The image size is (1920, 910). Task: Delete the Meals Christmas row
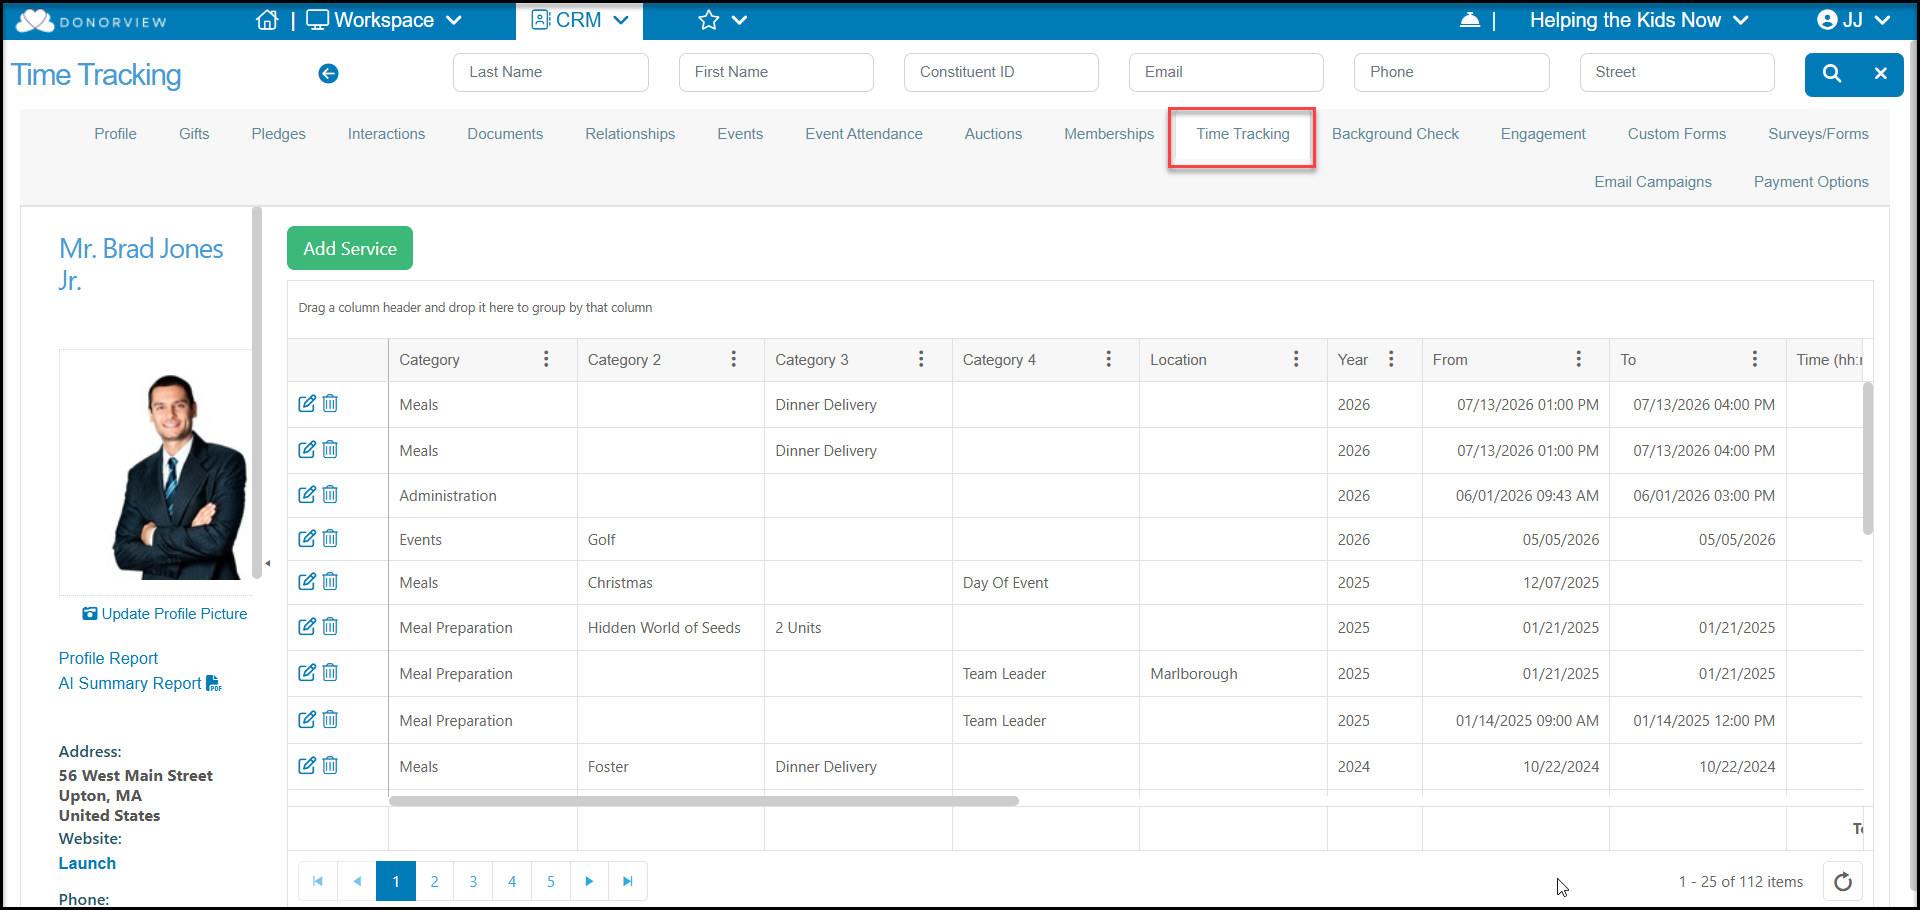click(330, 581)
